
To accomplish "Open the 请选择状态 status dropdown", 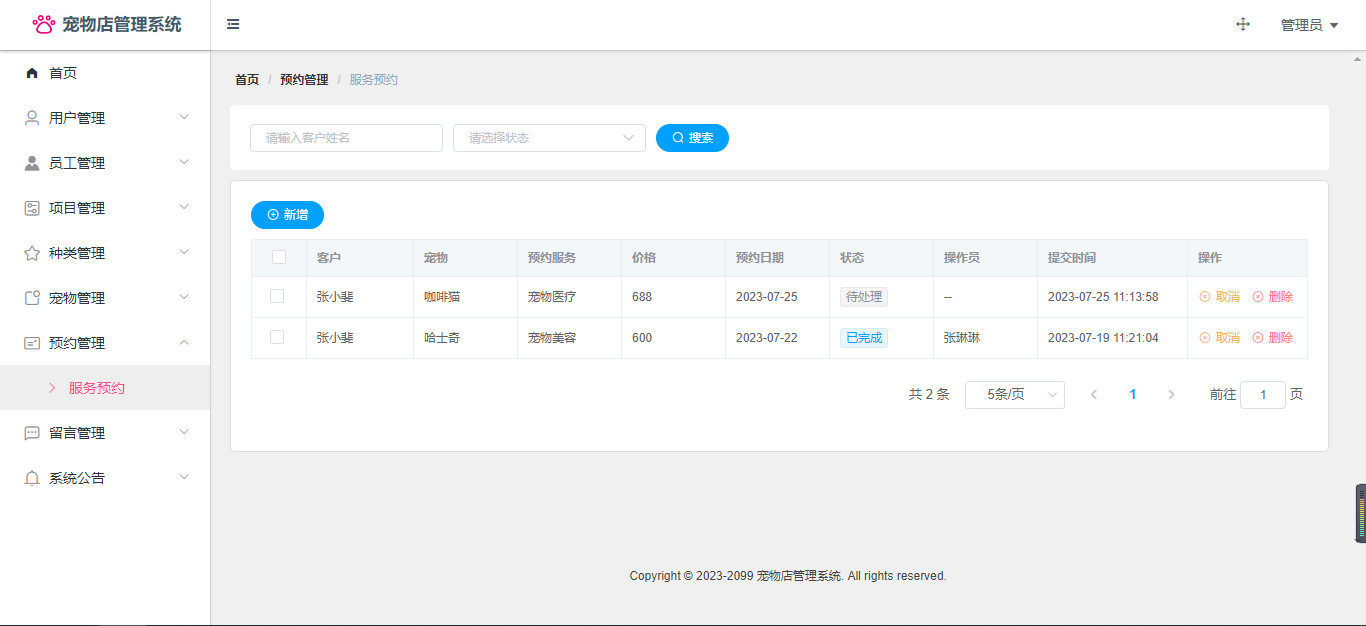I will (x=549, y=138).
